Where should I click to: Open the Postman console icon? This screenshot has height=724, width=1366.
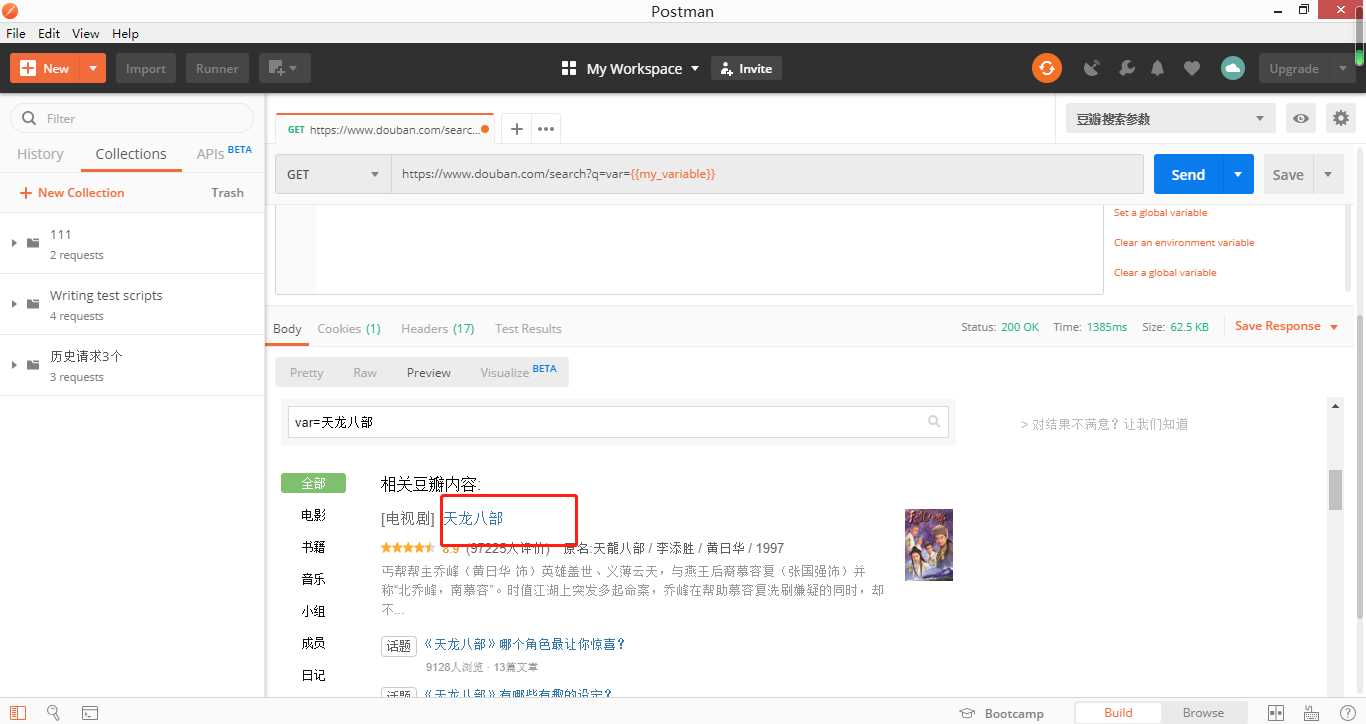point(90,713)
